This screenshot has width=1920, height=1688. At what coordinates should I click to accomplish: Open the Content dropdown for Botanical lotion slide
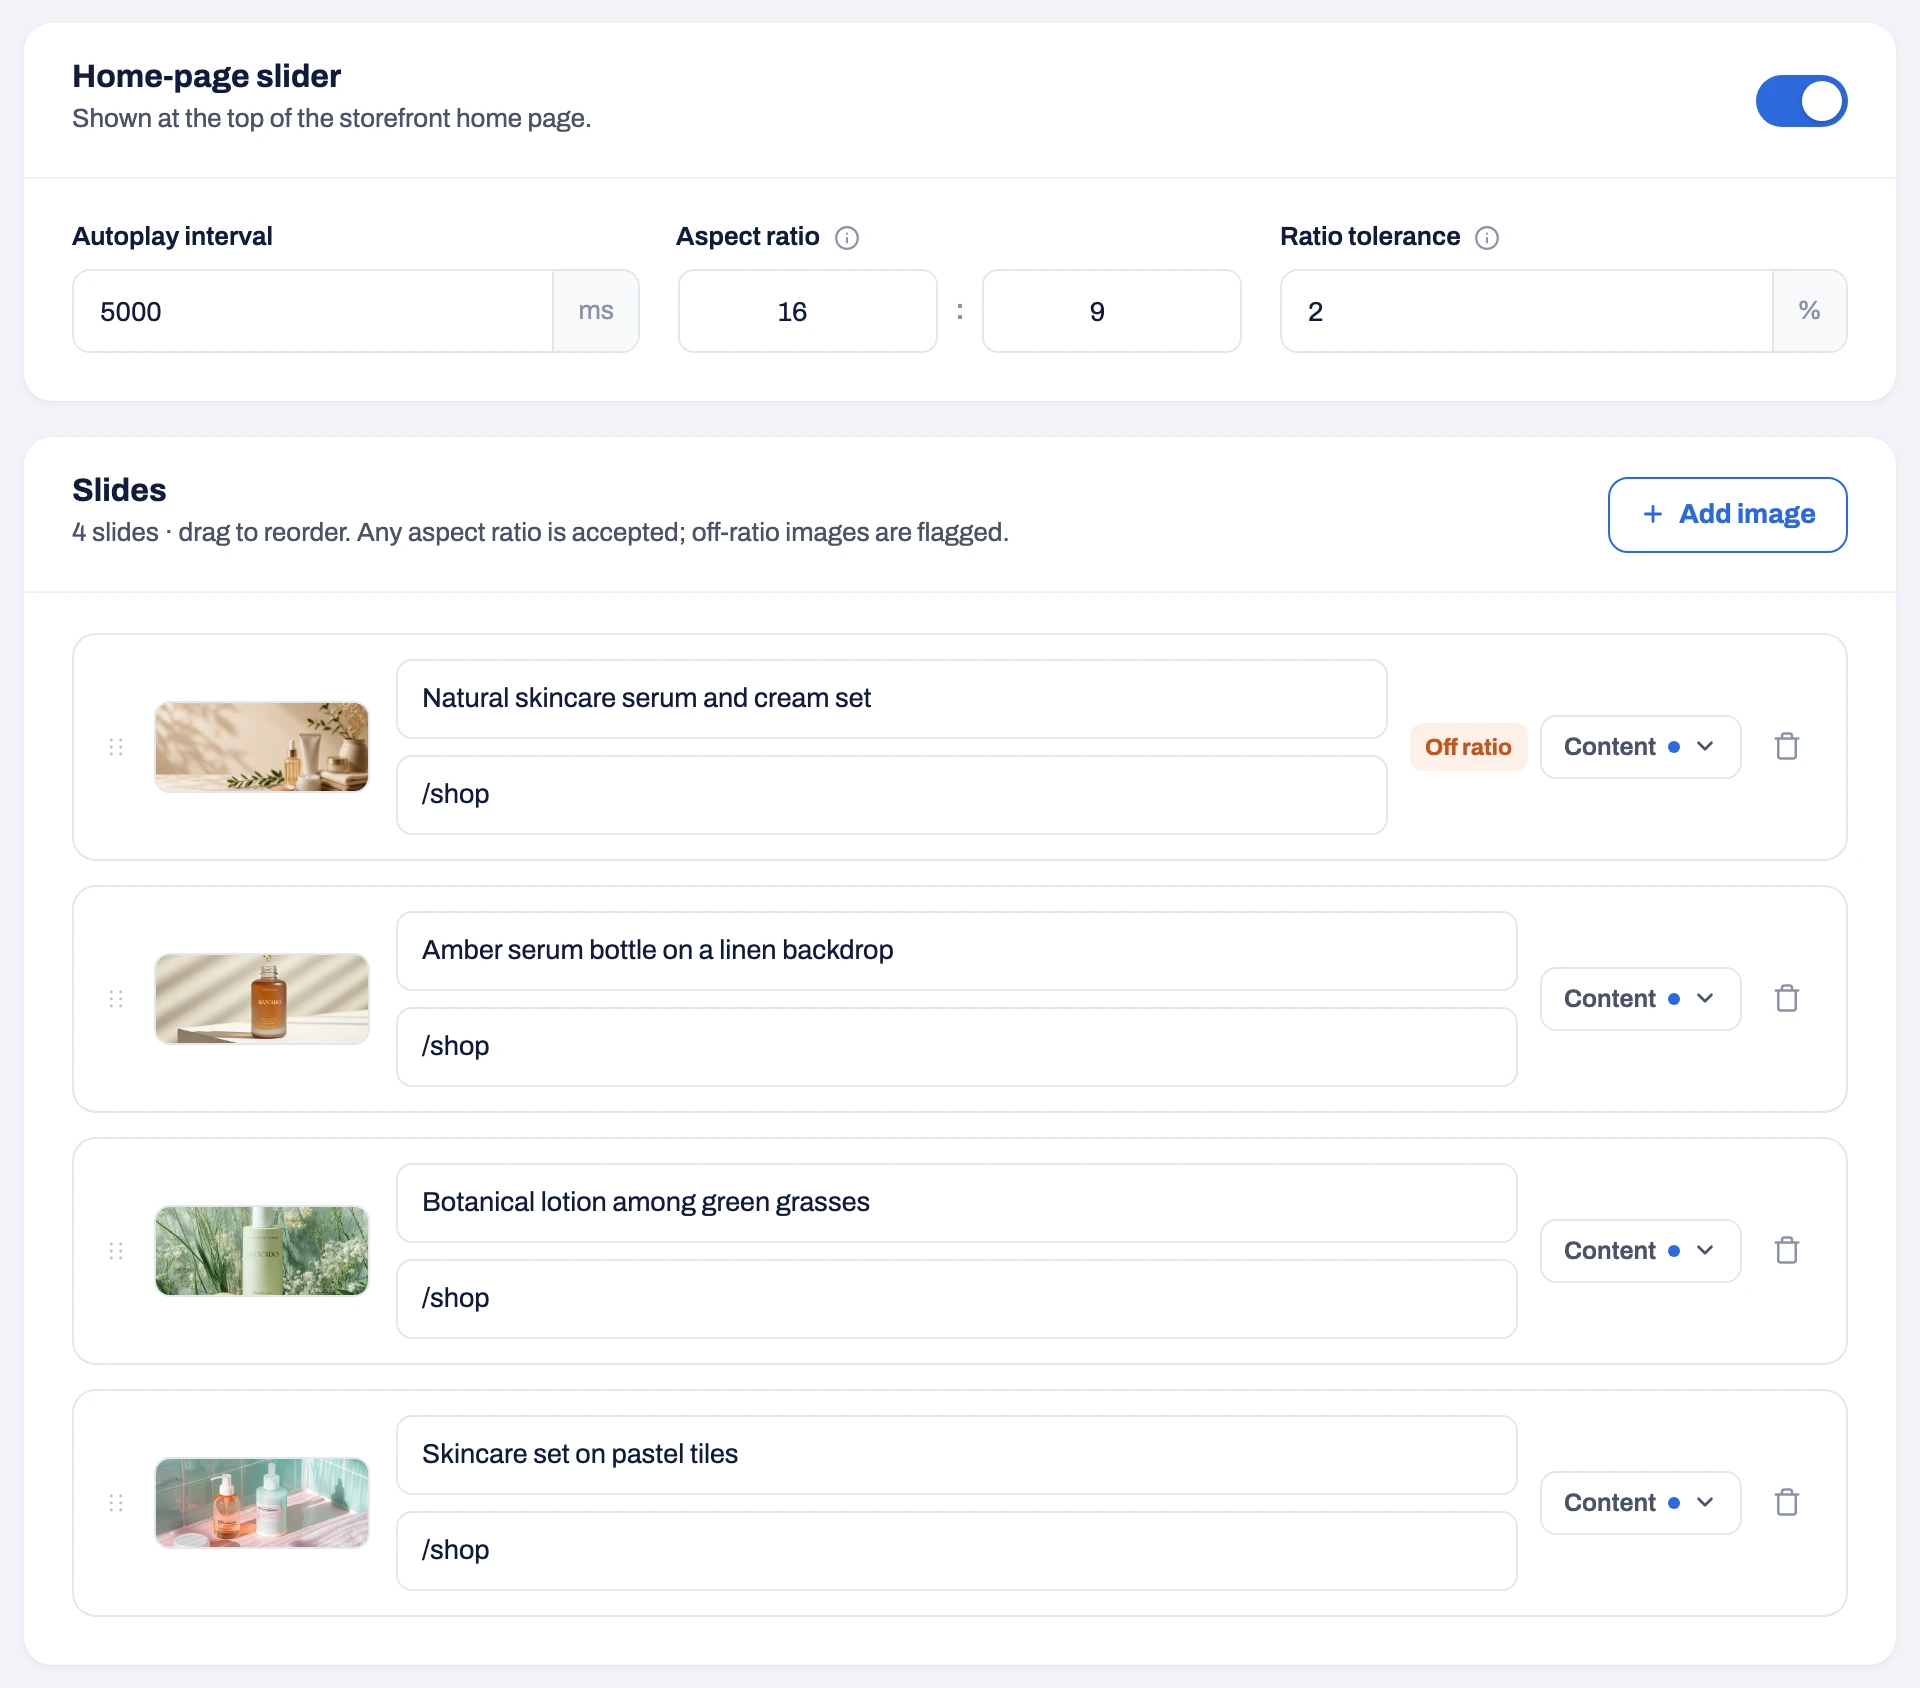point(1640,1251)
